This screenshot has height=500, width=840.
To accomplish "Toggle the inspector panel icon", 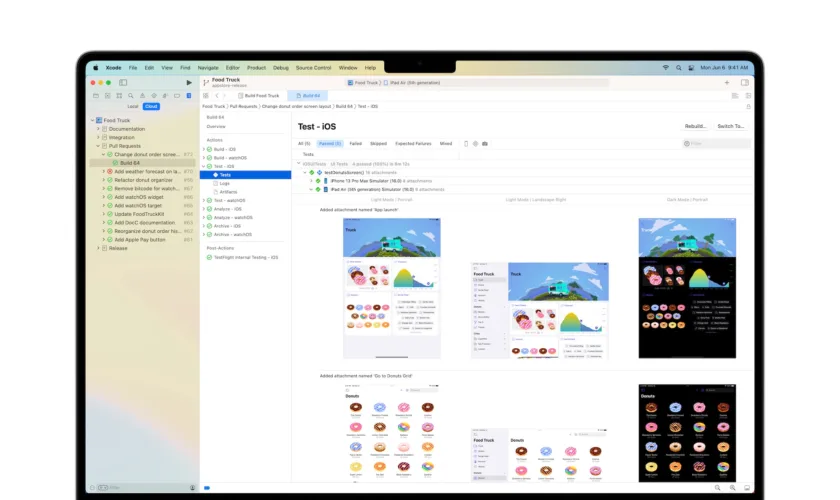I will pos(745,83).
